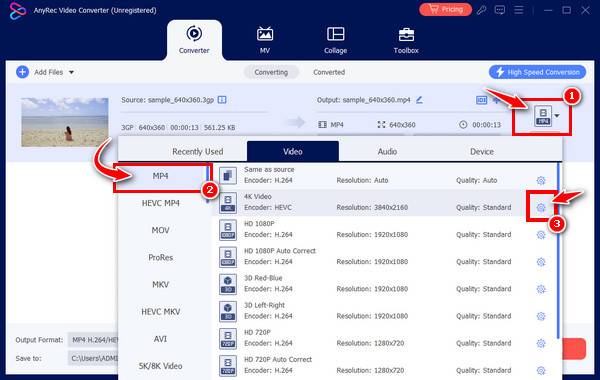Edit the output file name pencil icon
The image size is (600, 380).
coord(419,100)
